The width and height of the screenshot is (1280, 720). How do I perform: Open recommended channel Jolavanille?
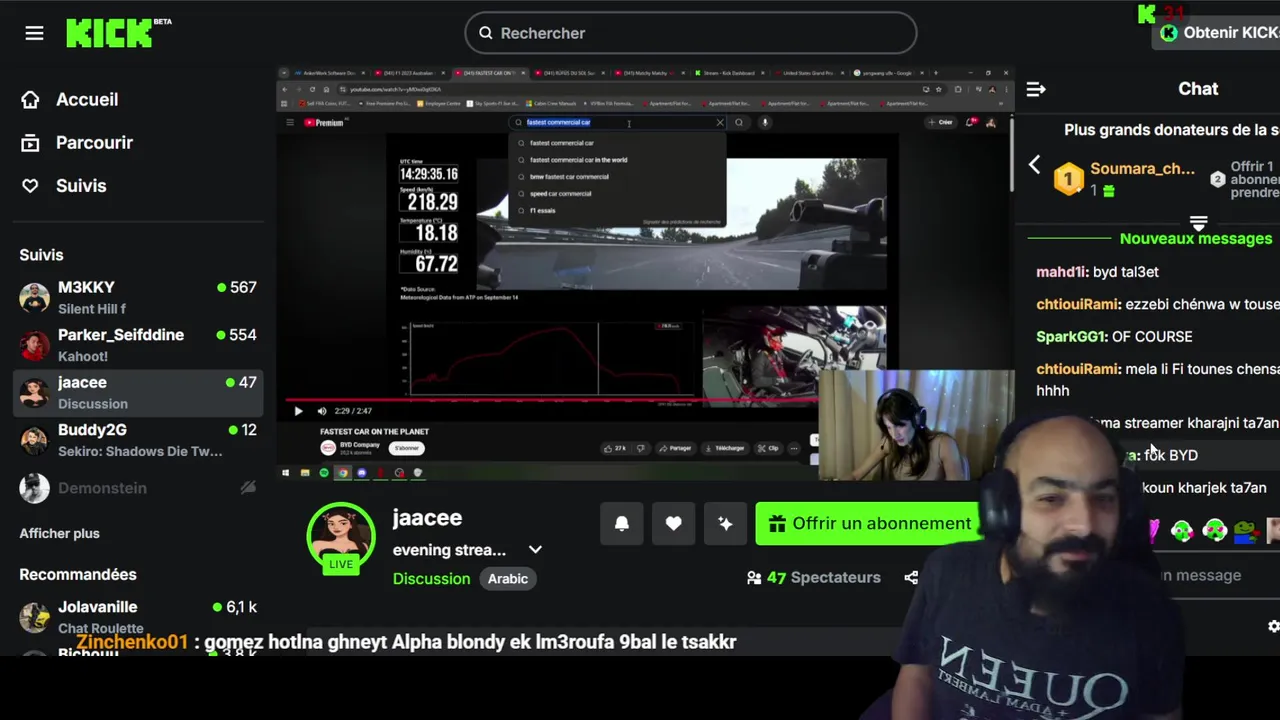click(x=138, y=617)
